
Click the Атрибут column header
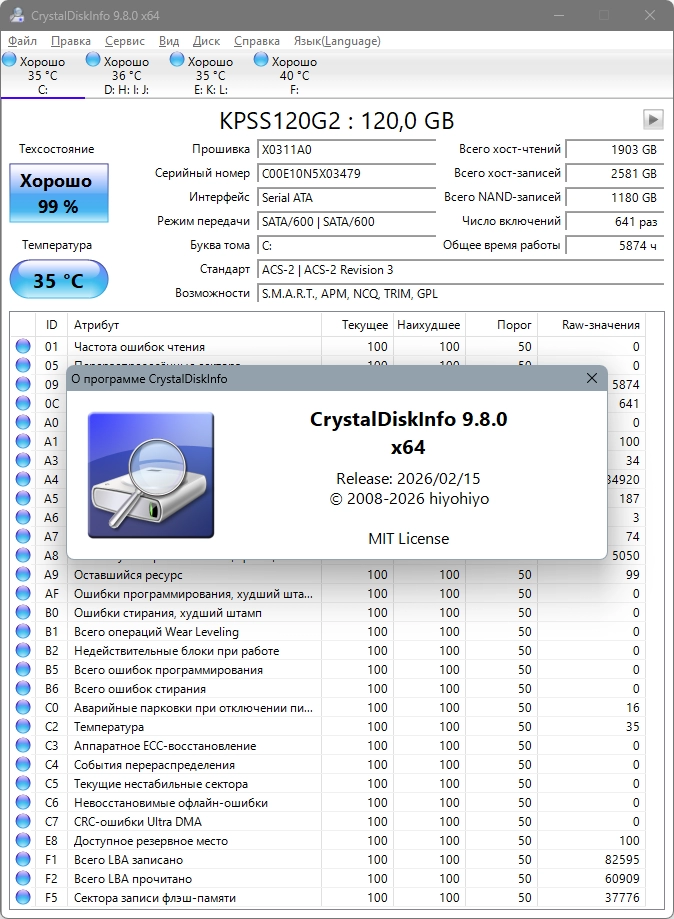pos(195,325)
